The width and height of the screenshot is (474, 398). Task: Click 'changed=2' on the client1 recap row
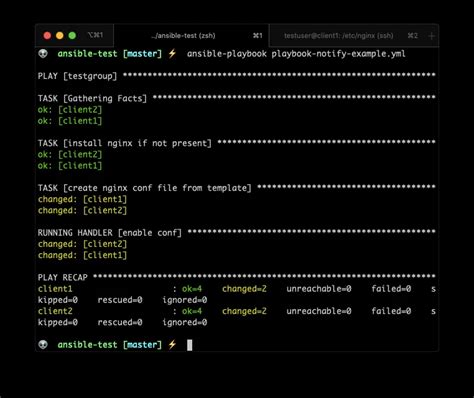pos(244,289)
